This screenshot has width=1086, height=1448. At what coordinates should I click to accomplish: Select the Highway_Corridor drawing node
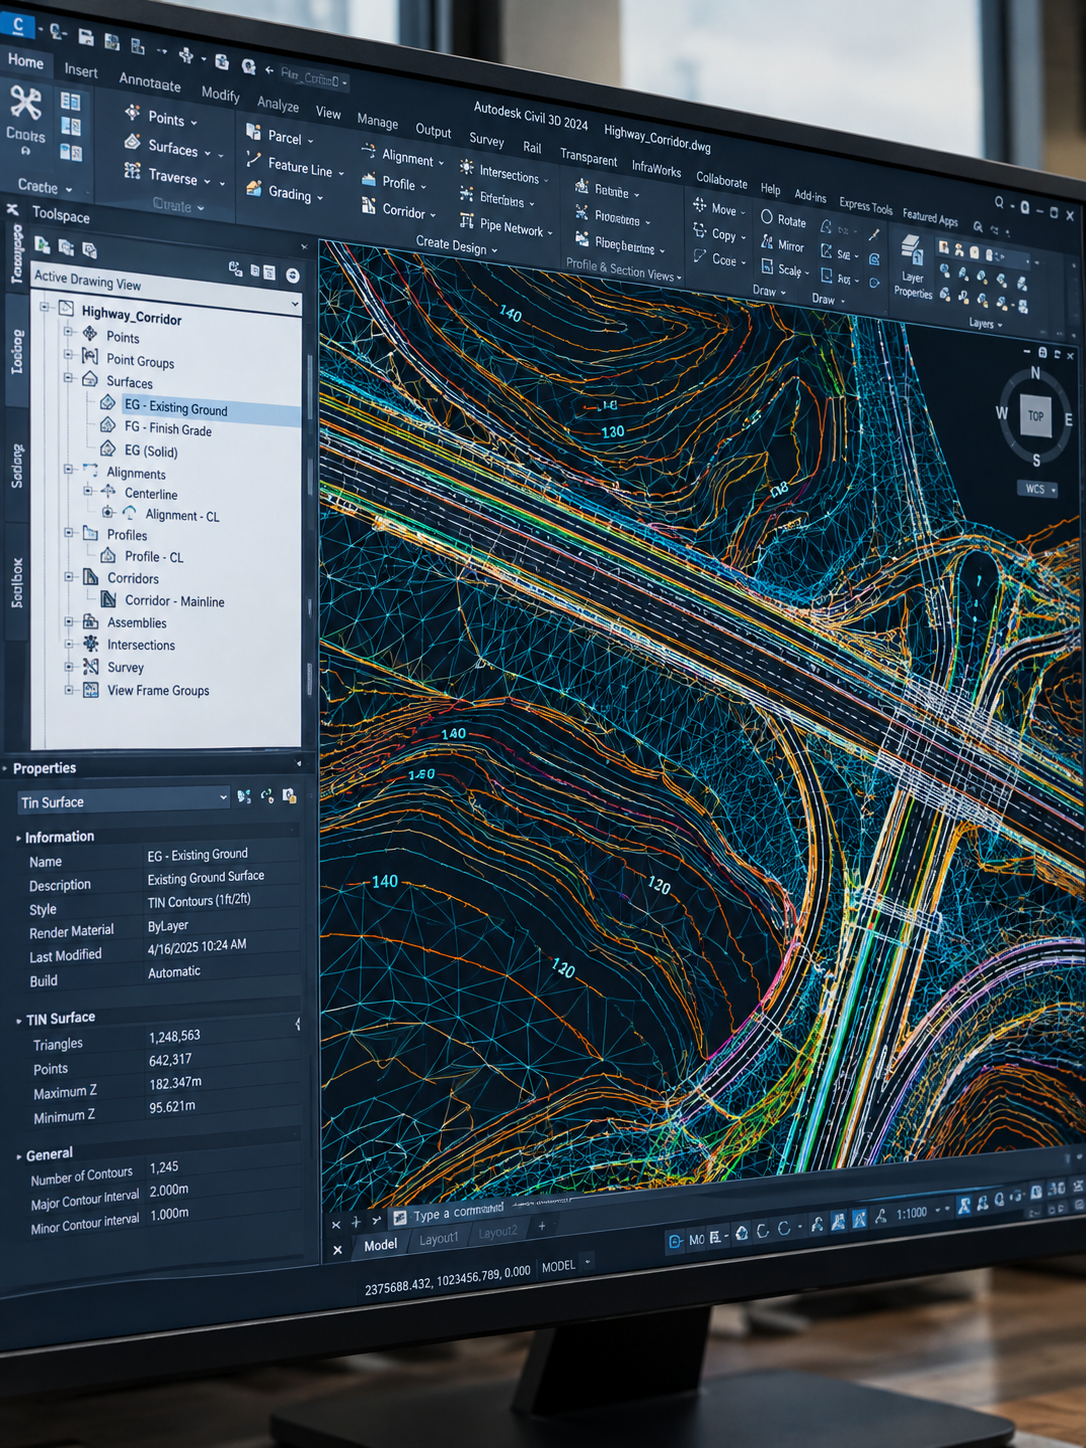(x=132, y=316)
